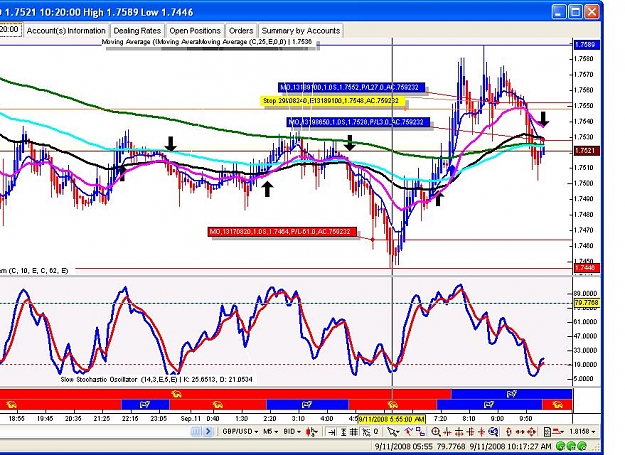Open the chart properties sheet icon
The image size is (625, 455).
click(x=547, y=432)
